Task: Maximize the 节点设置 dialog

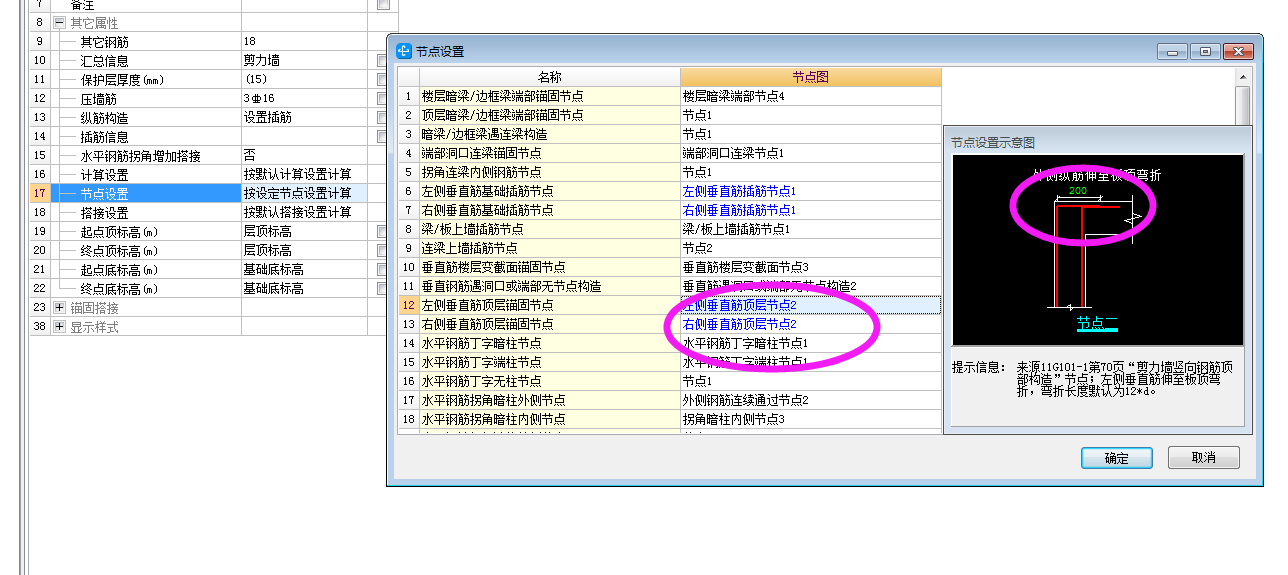Action: [x=1205, y=51]
